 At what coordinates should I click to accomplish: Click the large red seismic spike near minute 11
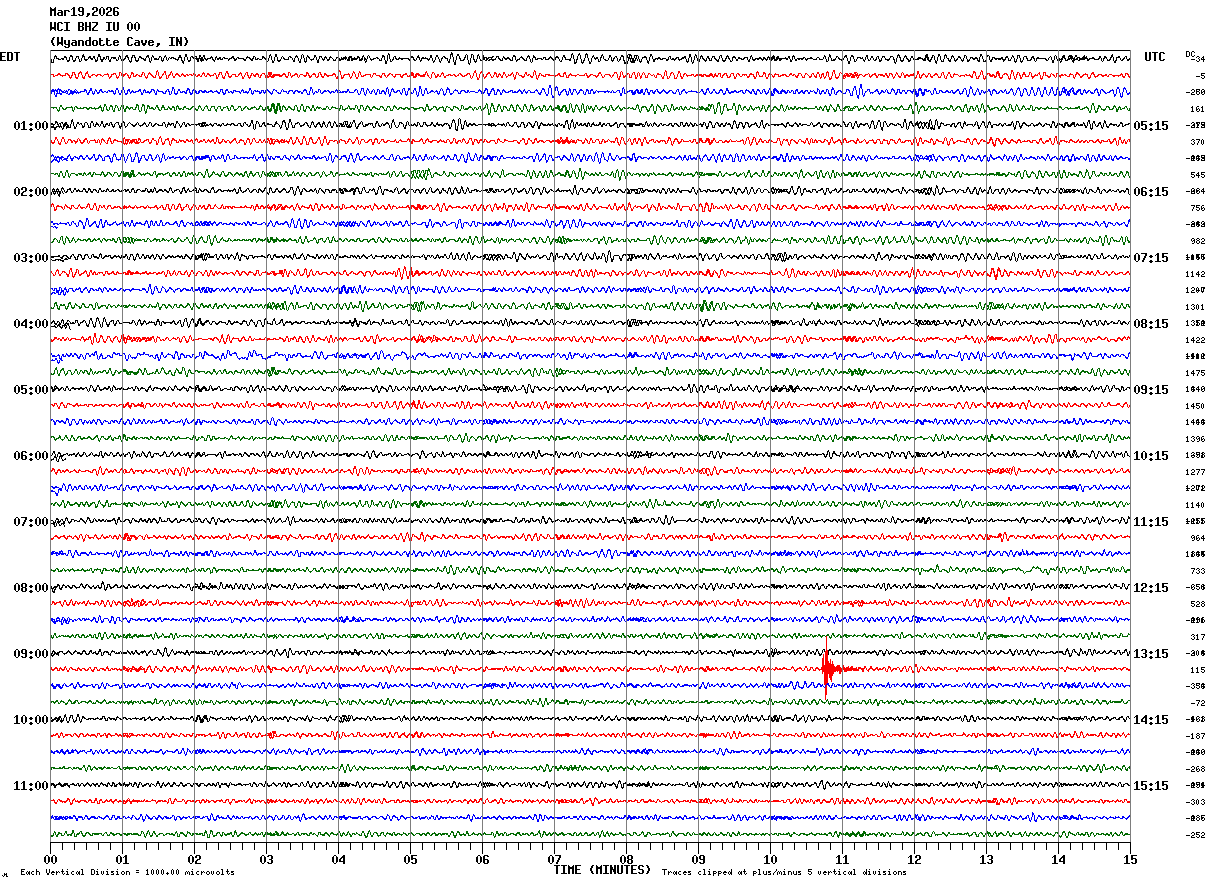coord(827,668)
